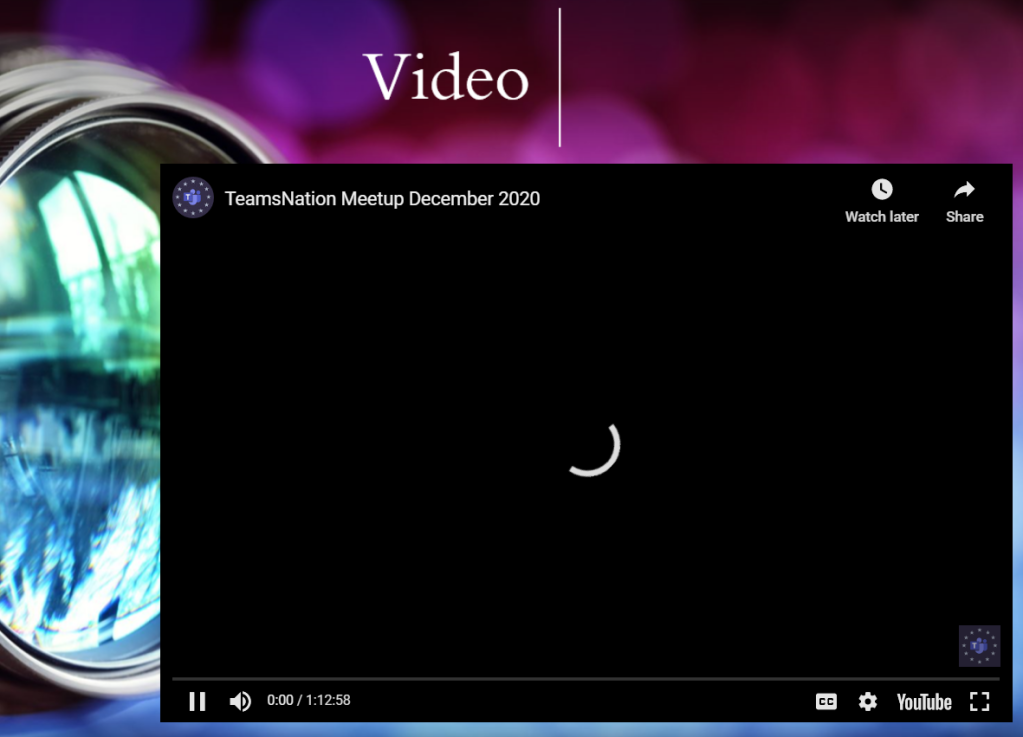
Task: Click the Share text label
Action: click(964, 217)
